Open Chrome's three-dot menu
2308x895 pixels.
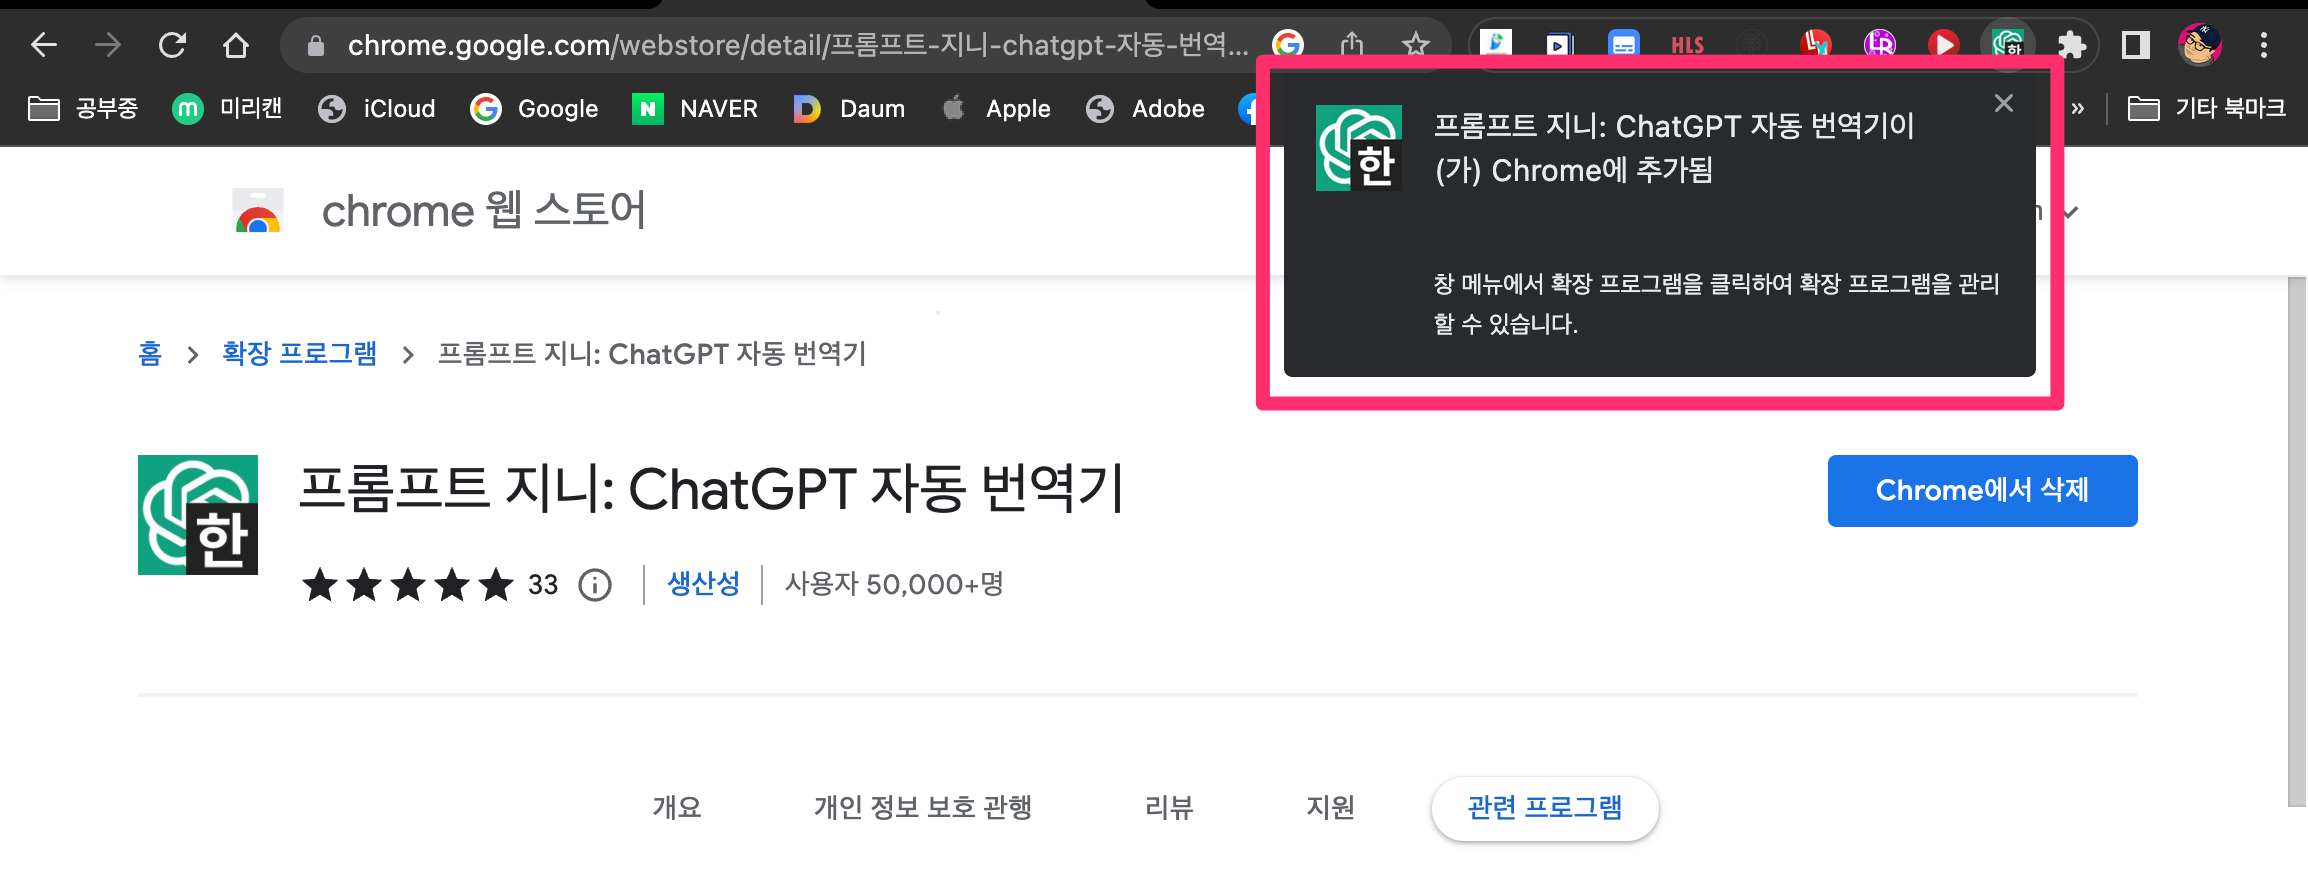pyautogui.click(x=2264, y=45)
